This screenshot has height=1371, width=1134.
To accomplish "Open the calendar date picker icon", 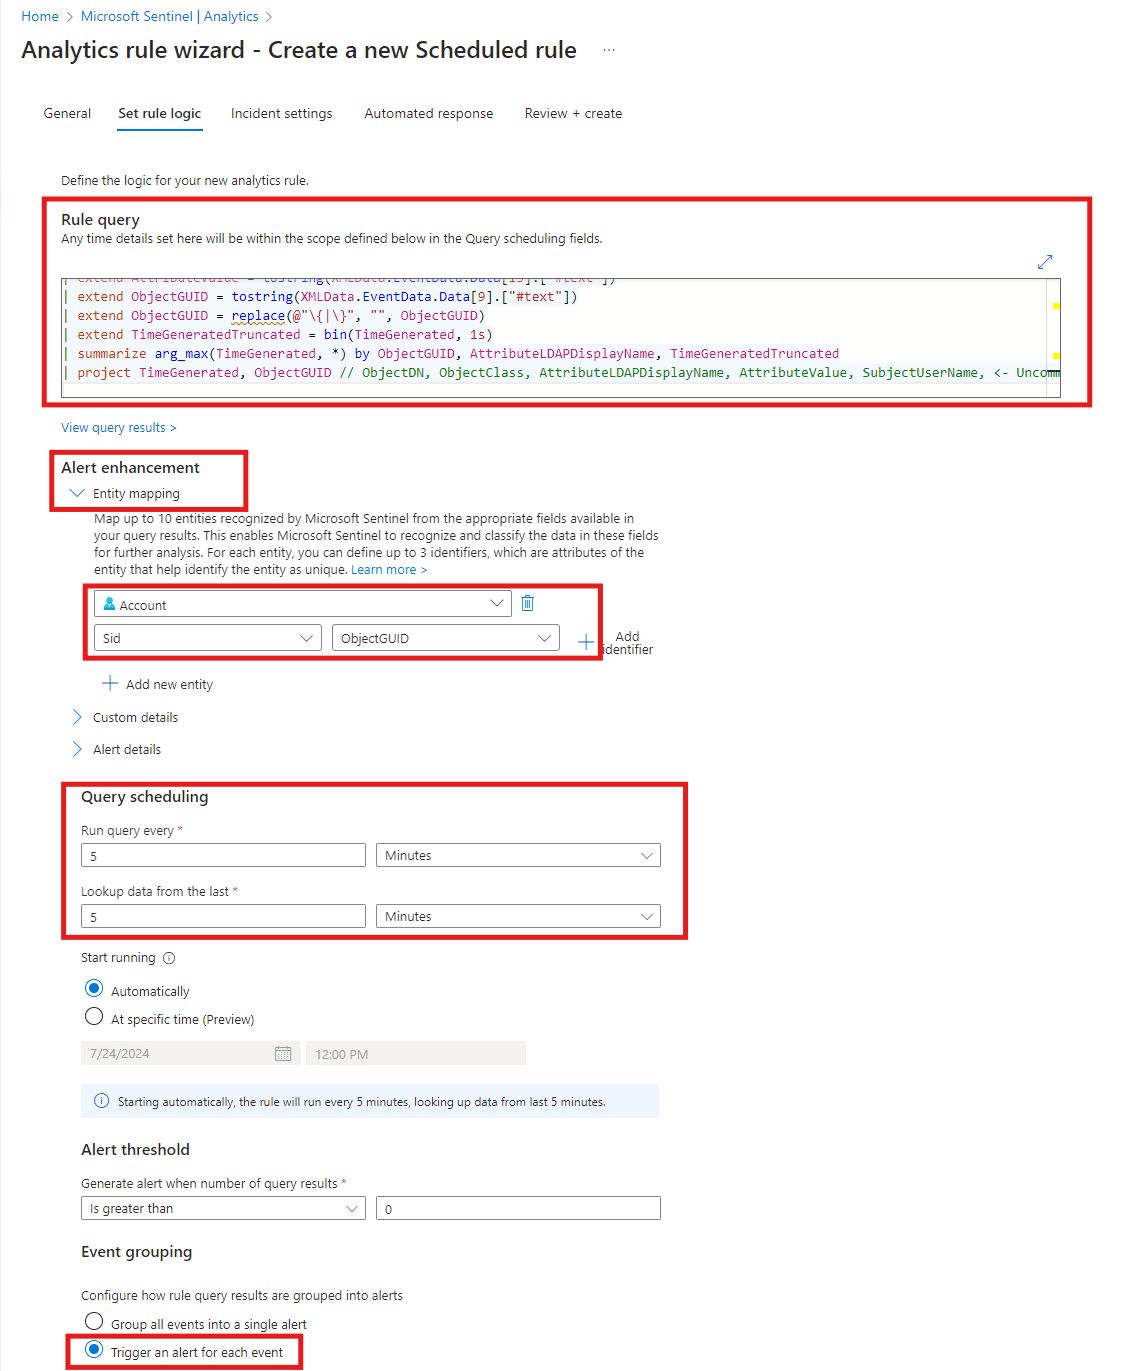I will (283, 1054).
